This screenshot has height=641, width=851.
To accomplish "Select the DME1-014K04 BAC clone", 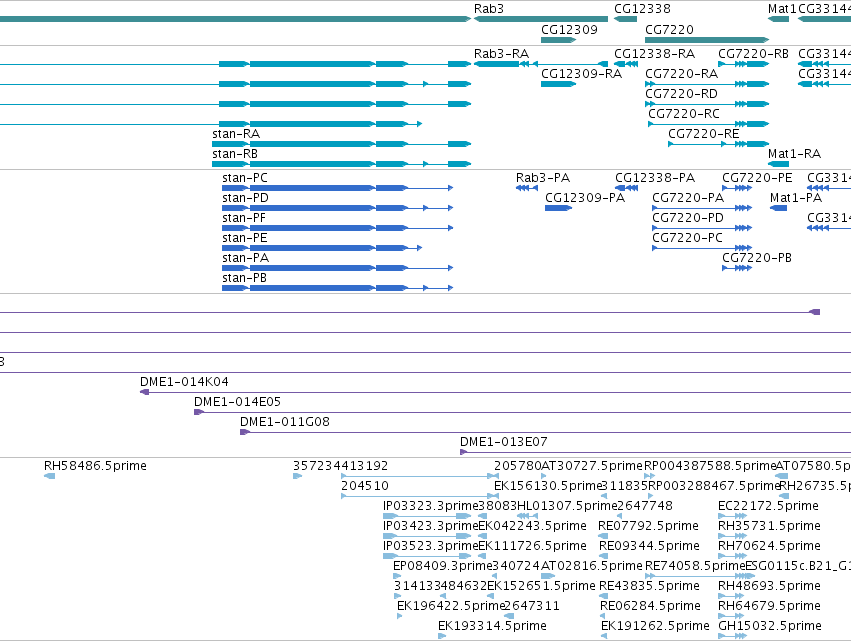I will 495,392.
